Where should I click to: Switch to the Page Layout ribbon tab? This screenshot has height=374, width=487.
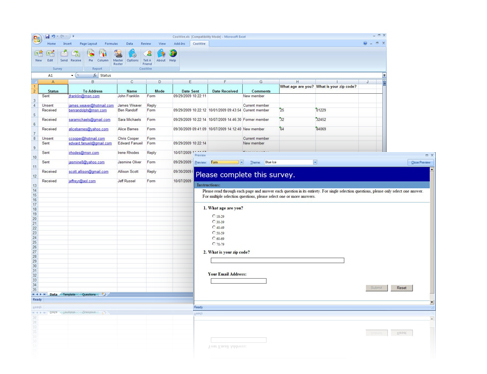[88, 44]
